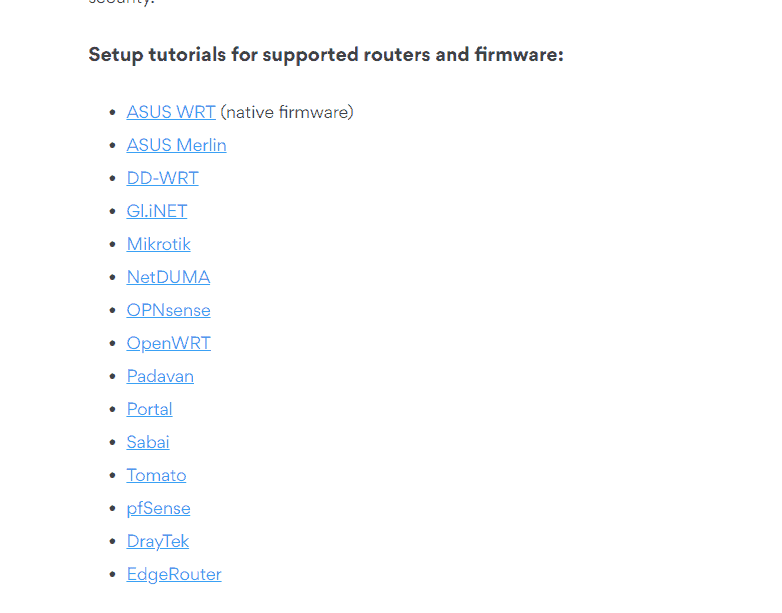This screenshot has width=782, height=613.
Task: Open the ASUS Merlin setup link
Action: 177,145
